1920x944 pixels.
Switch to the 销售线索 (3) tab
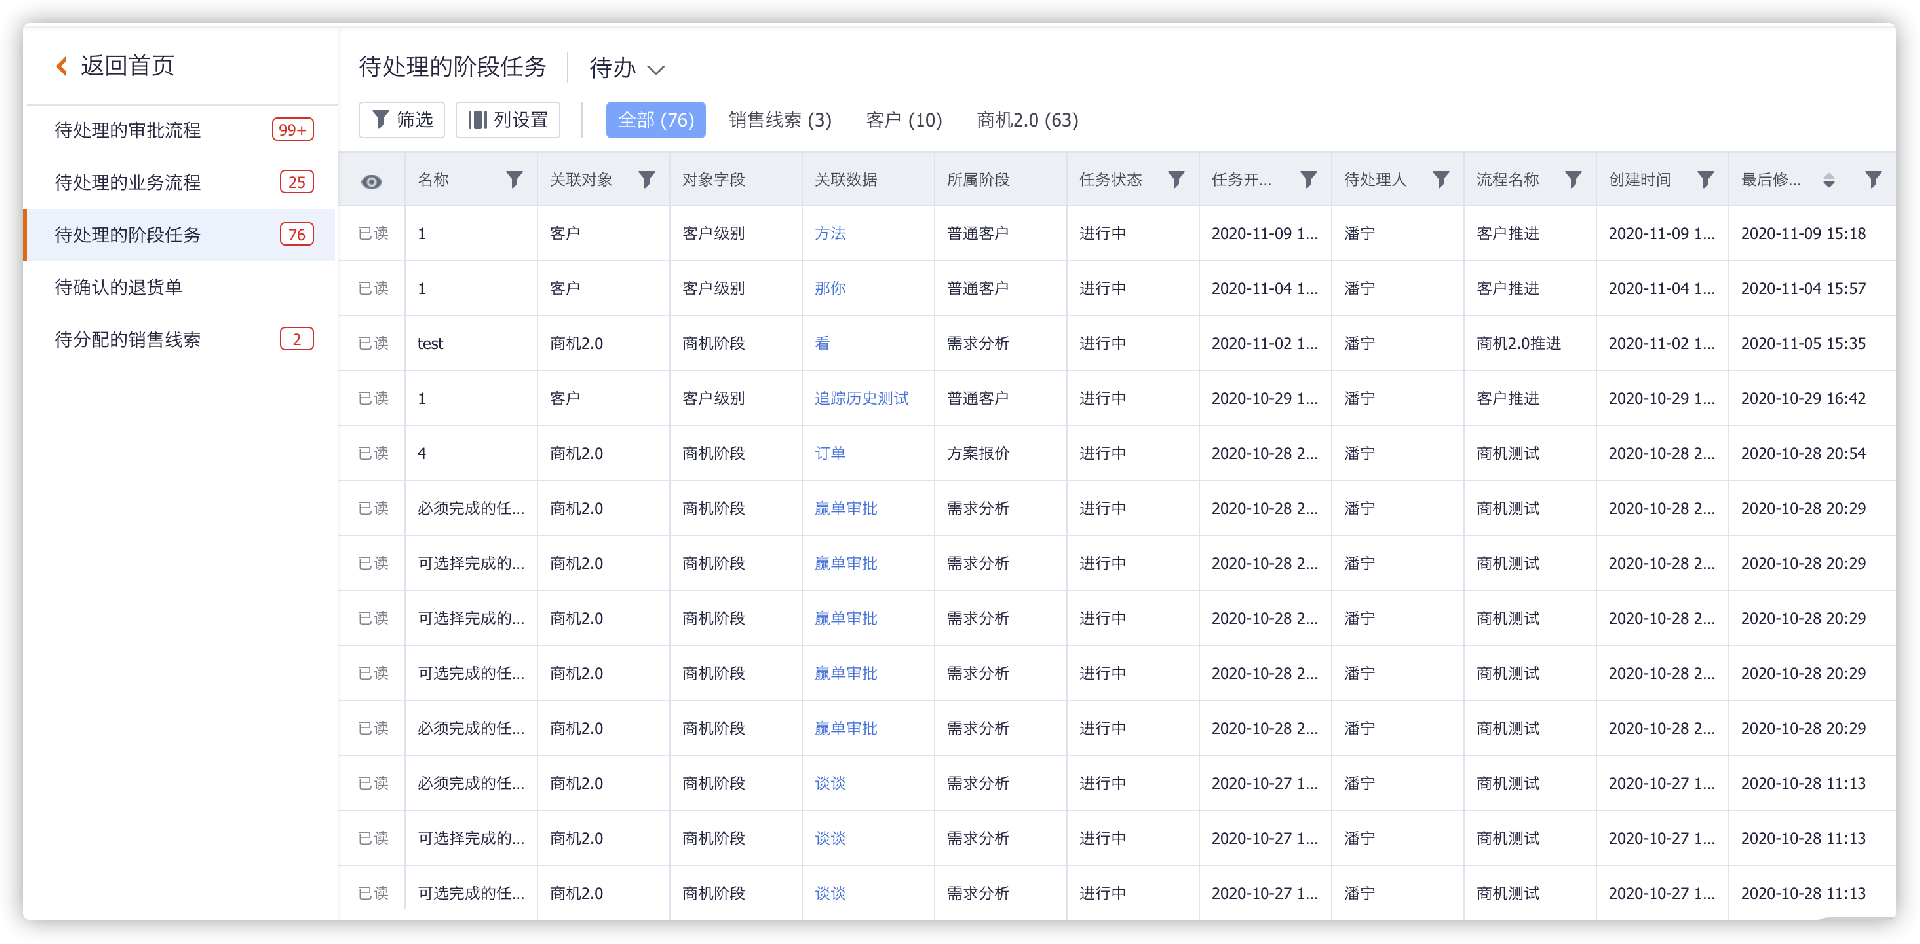[780, 120]
